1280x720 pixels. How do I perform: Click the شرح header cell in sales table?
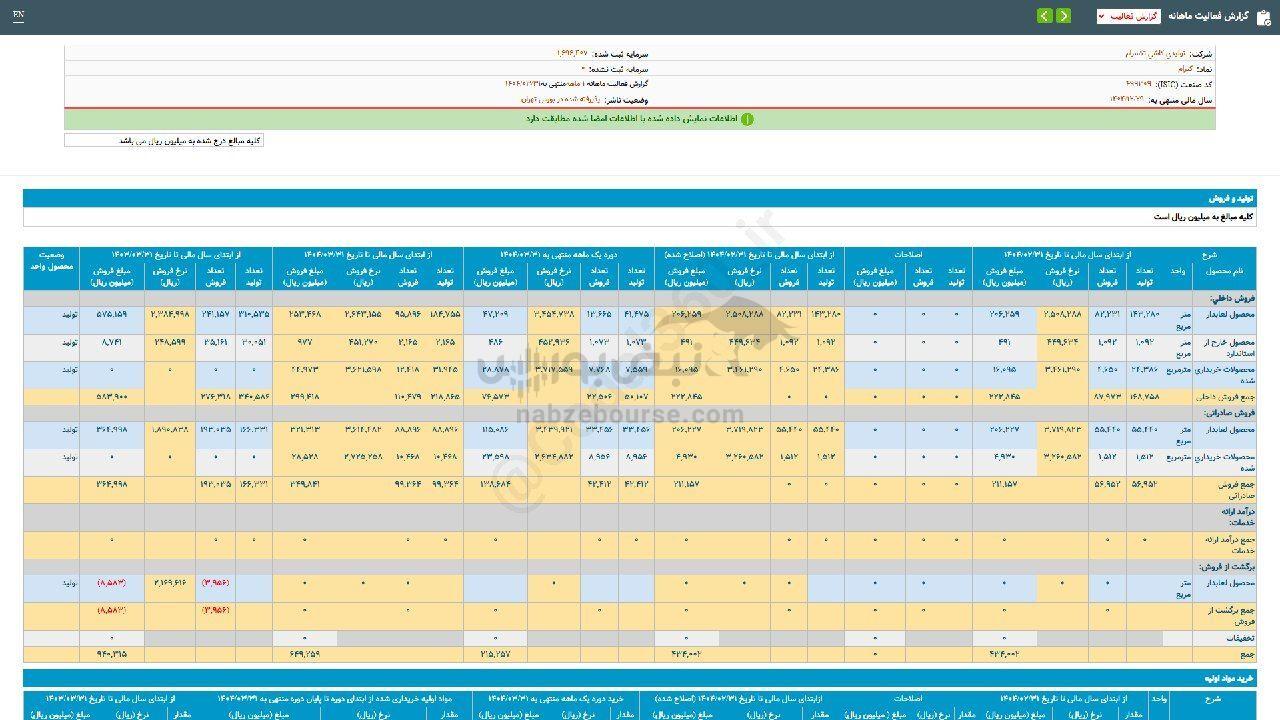1209,255
